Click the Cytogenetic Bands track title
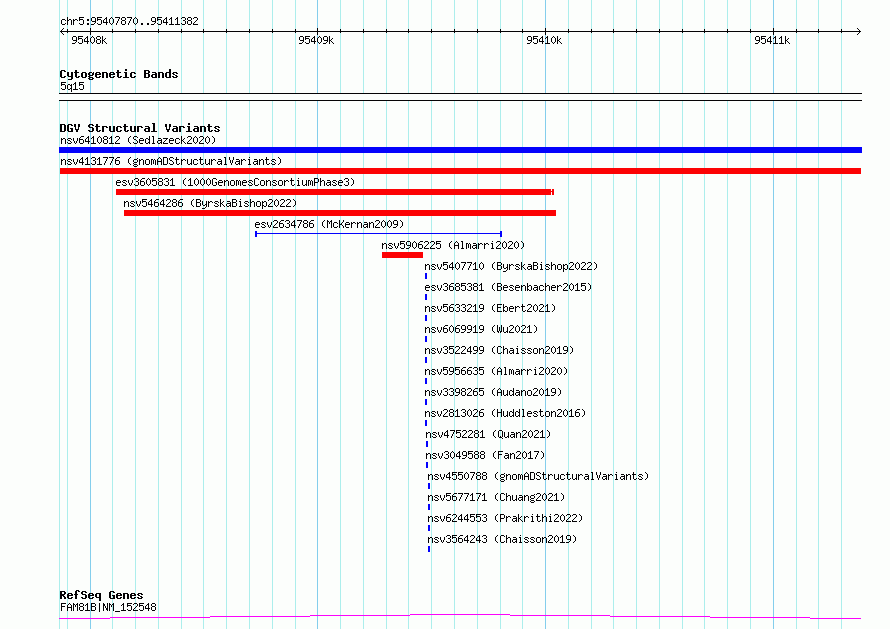 pos(119,74)
